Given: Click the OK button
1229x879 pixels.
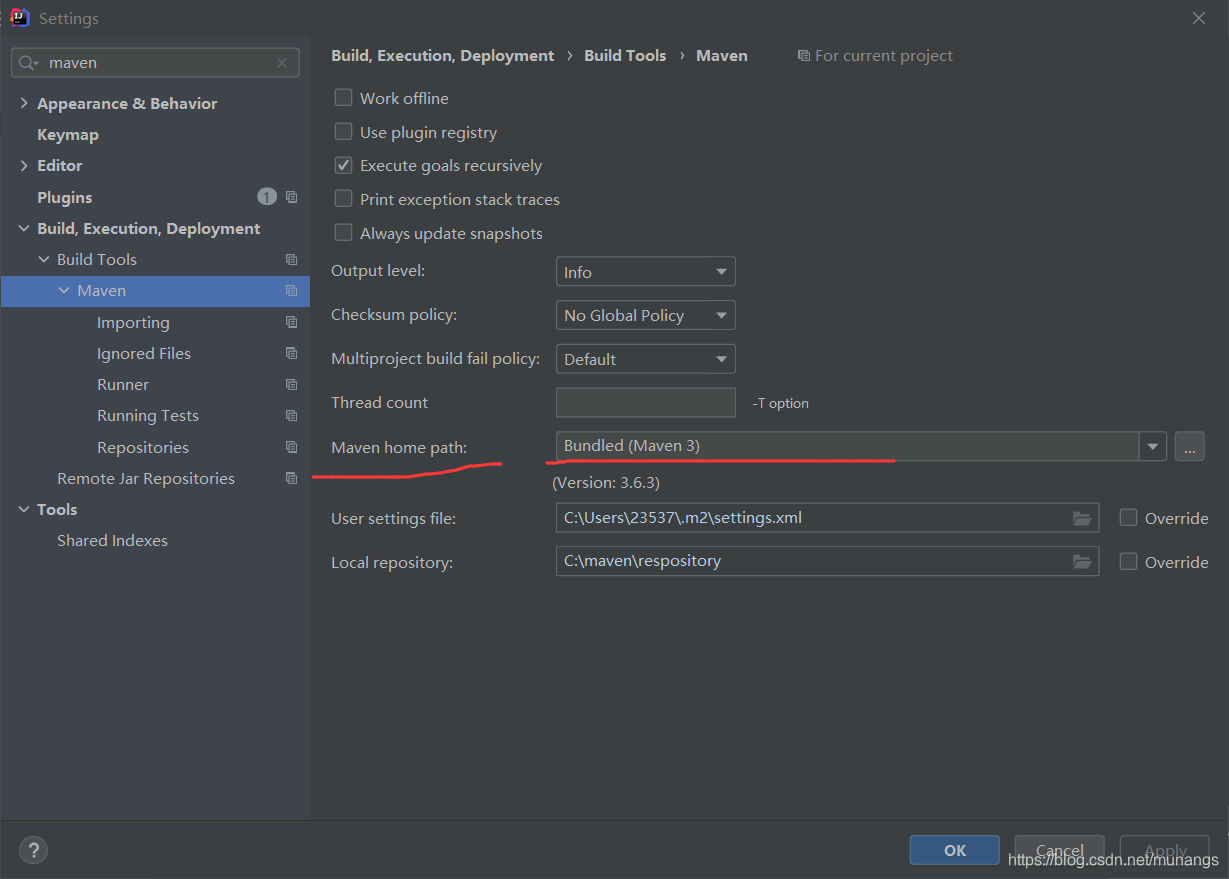Looking at the screenshot, I should point(954,850).
